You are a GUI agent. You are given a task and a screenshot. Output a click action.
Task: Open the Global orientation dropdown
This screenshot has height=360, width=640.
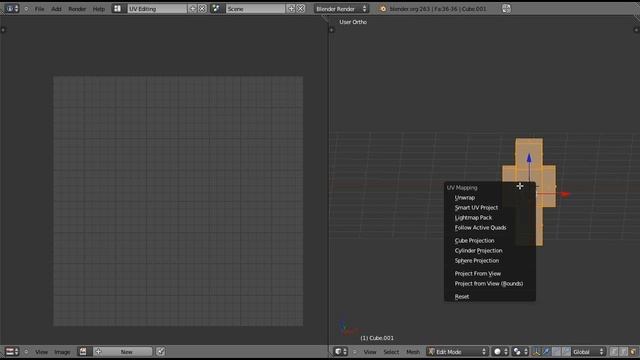pos(588,351)
